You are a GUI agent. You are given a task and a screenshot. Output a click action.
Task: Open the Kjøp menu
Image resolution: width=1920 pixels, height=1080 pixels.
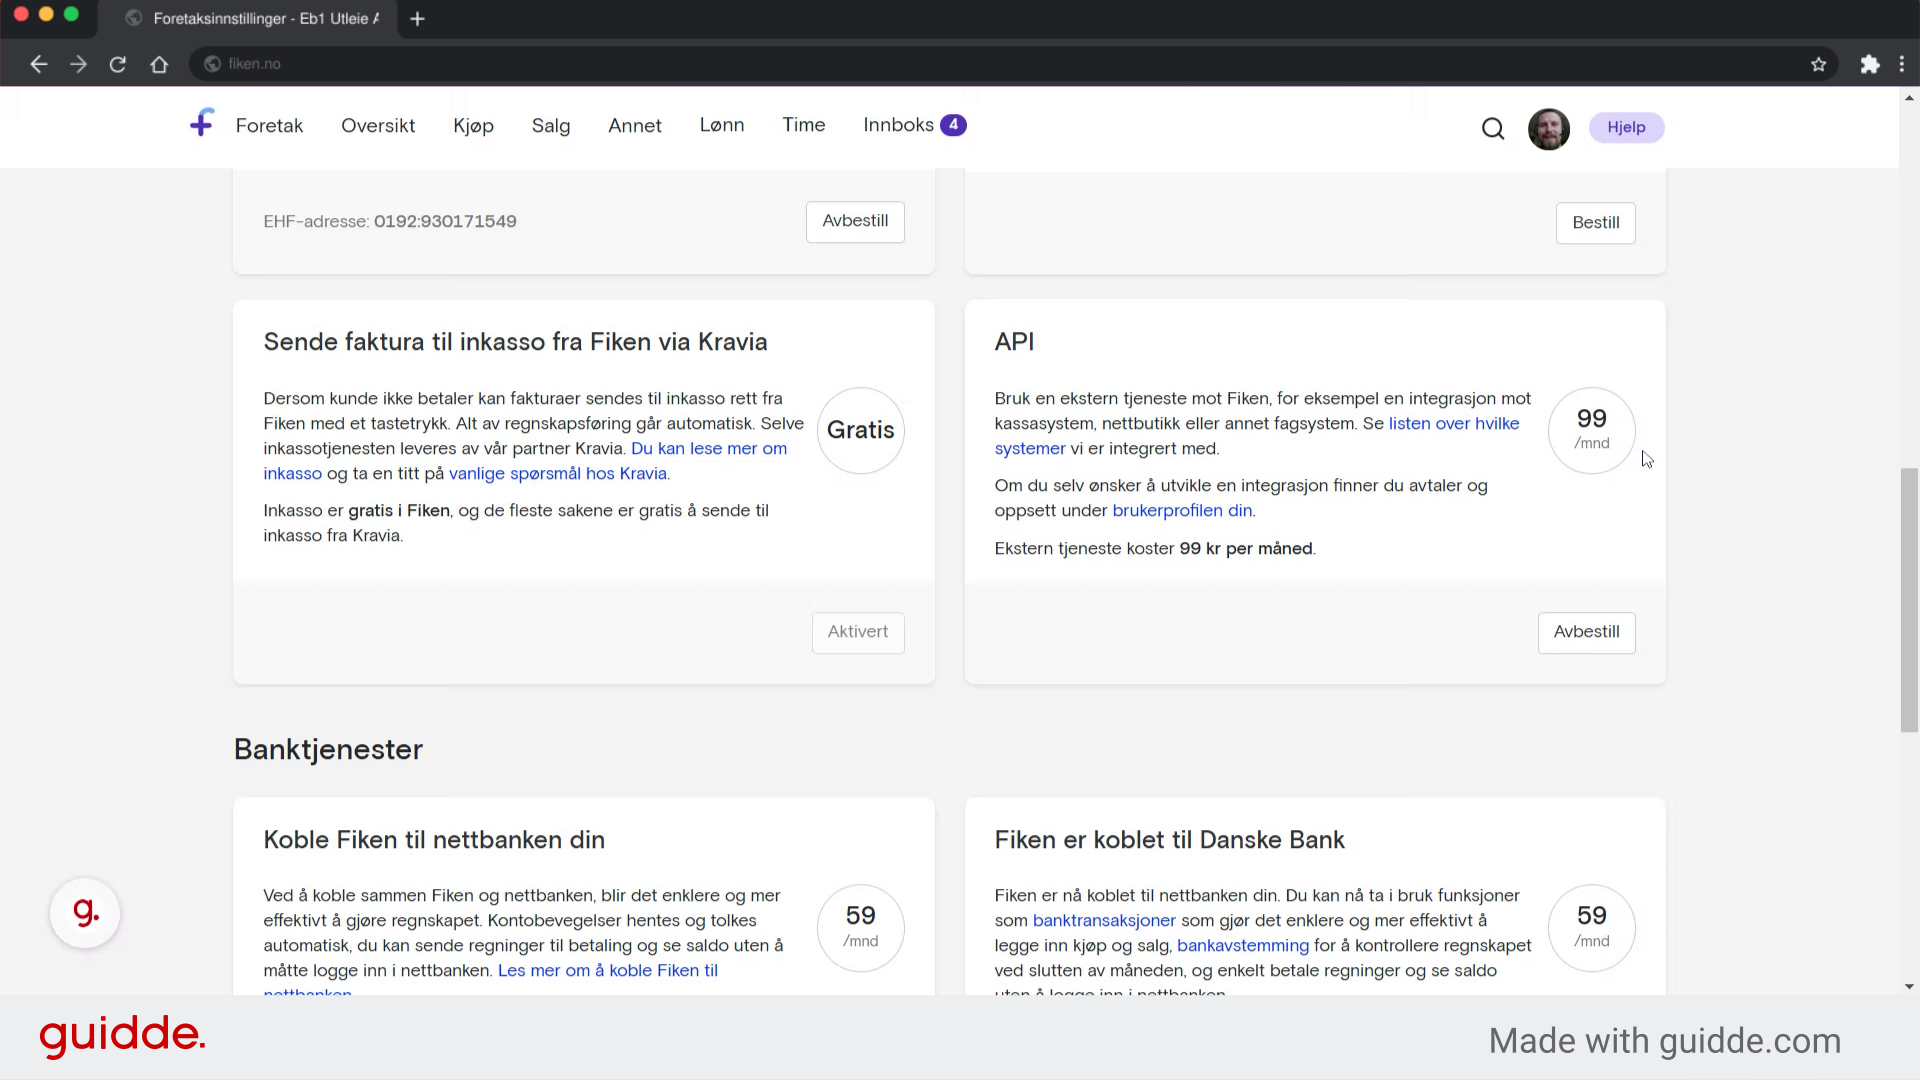coord(473,126)
